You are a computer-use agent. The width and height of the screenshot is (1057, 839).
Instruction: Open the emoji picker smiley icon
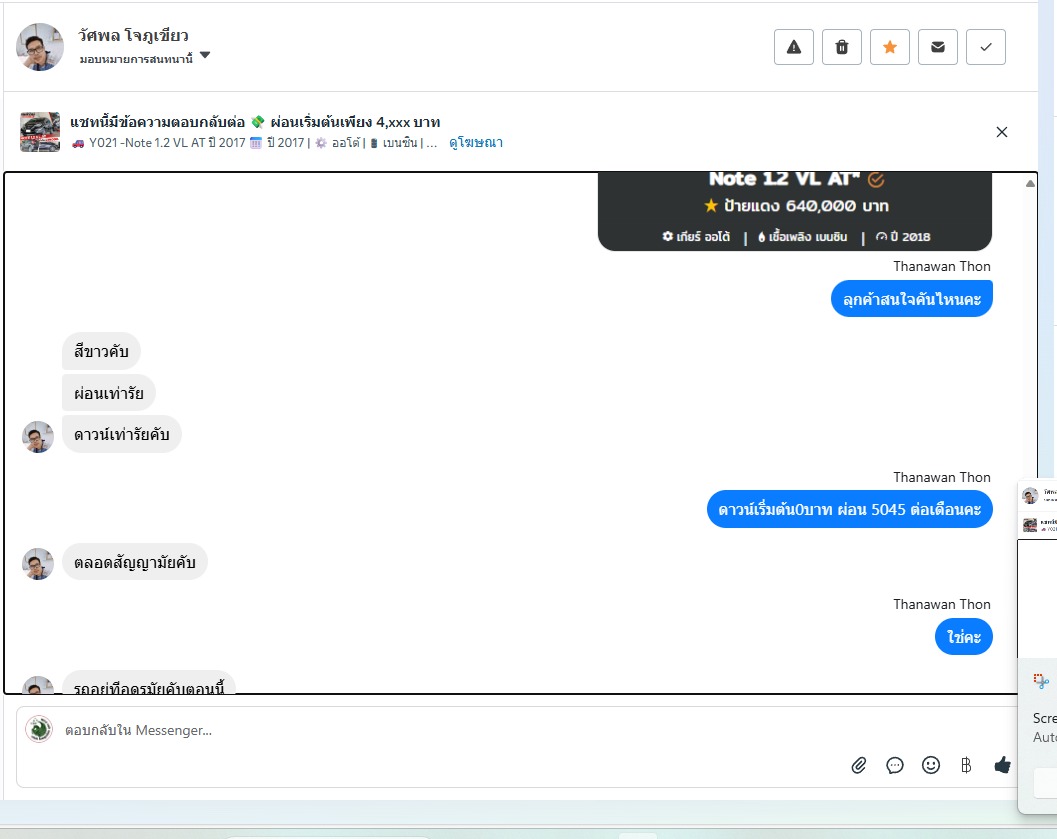pos(931,765)
